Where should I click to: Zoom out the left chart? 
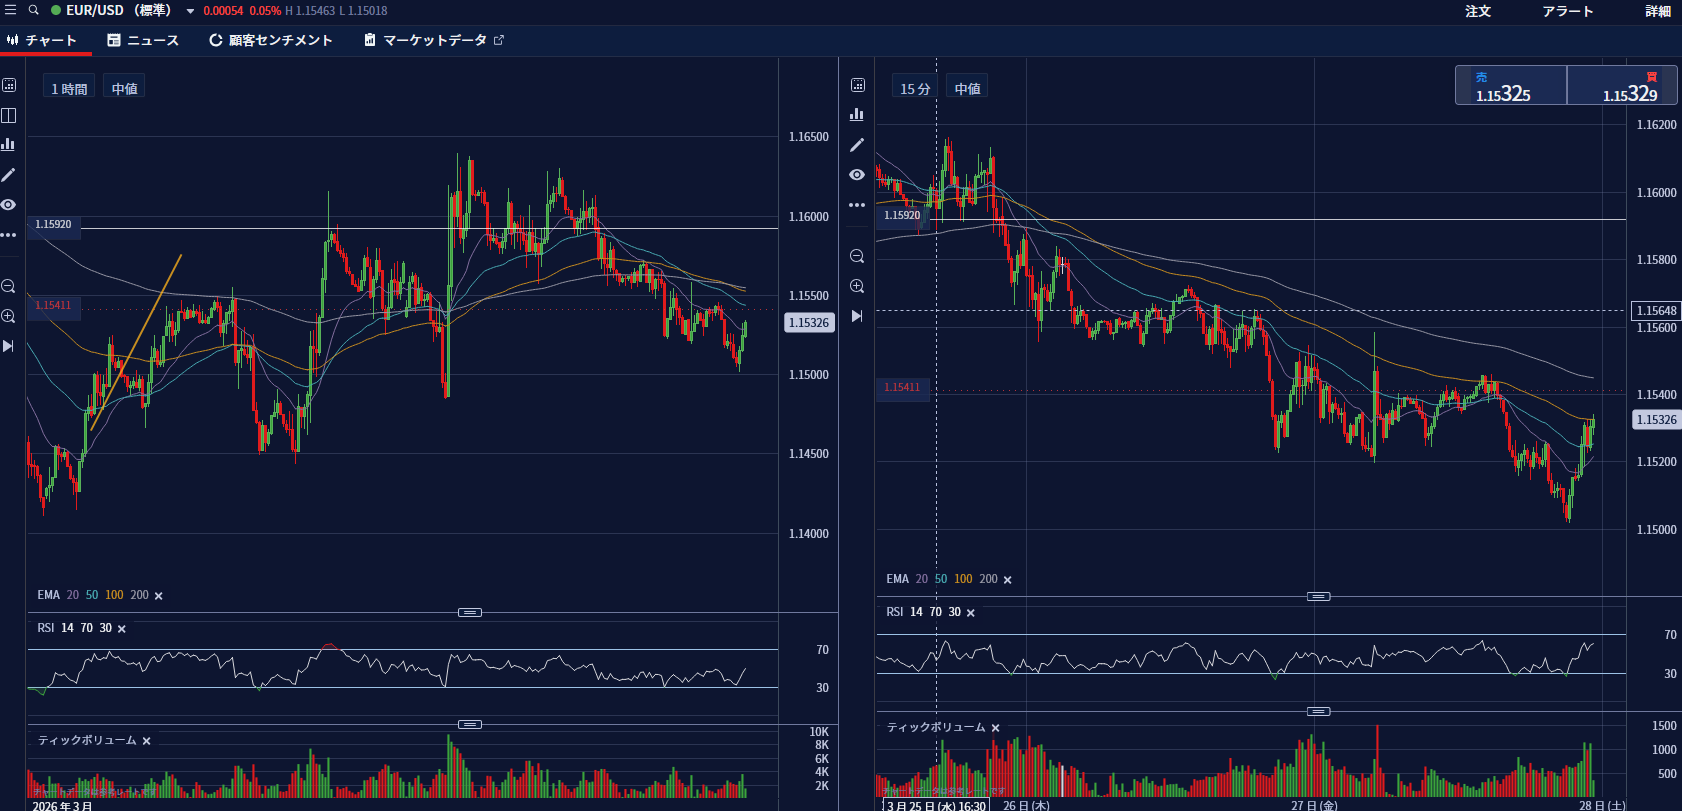click(9, 286)
